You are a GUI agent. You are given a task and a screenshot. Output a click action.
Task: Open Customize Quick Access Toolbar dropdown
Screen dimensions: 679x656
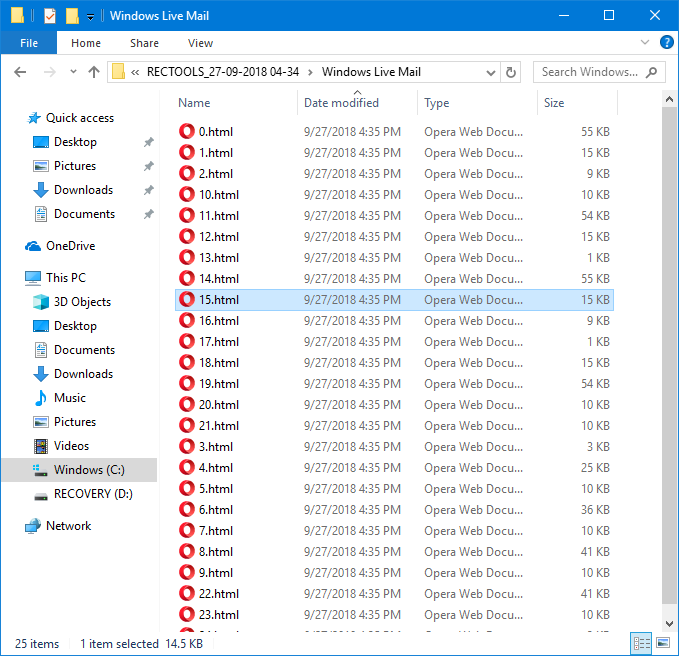(x=90, y=17)
